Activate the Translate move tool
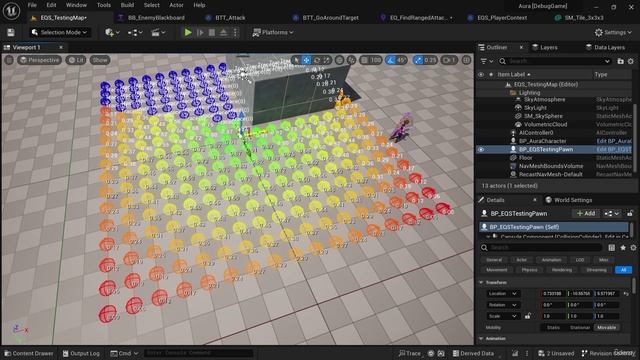Viewport: 640px width, 360px height. pyautogui.click(x=306, y=60)
